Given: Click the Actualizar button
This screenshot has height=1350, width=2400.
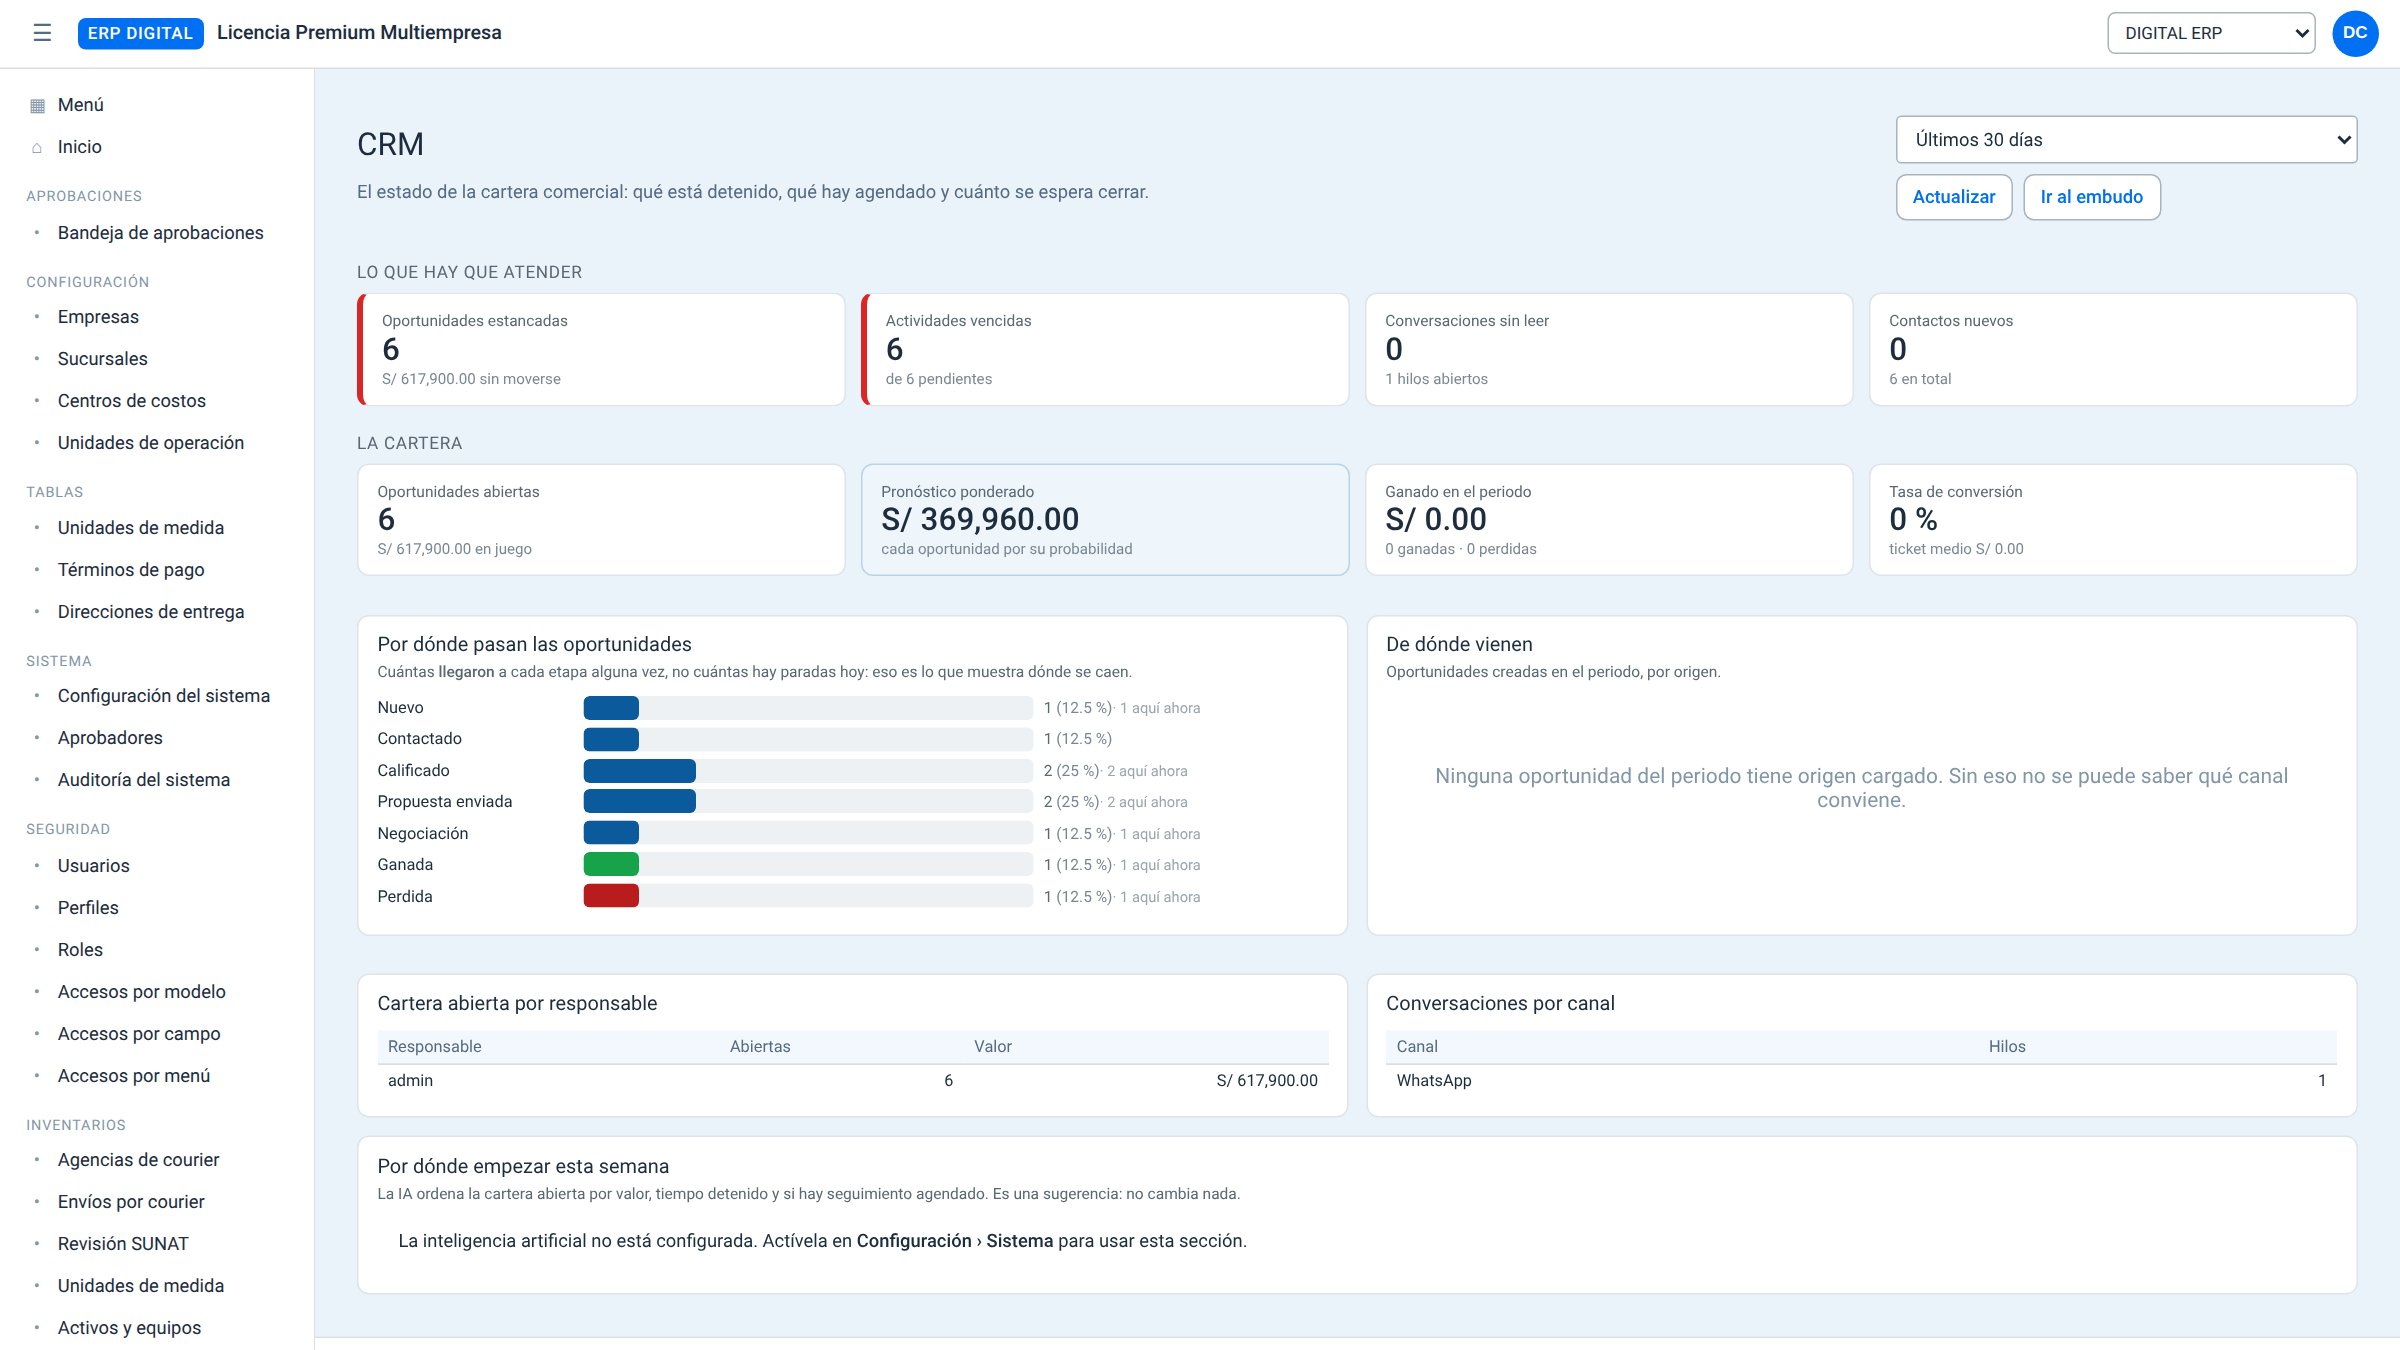Looking at the screenshot, I should (1953, 197).
